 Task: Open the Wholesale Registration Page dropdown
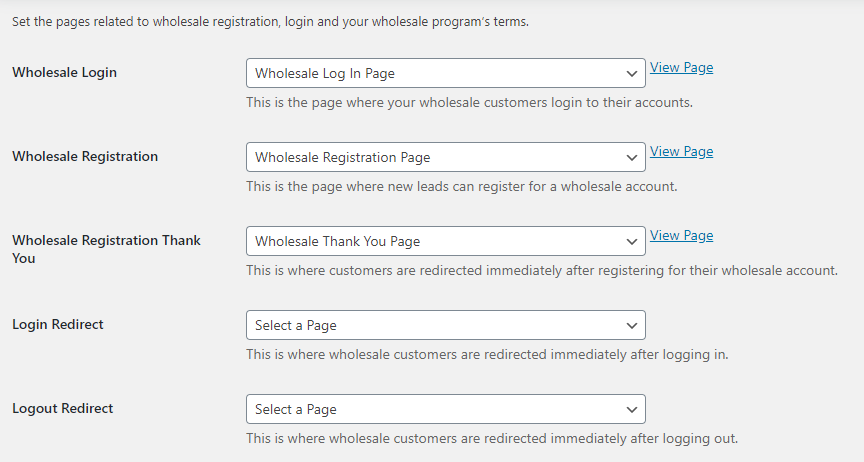click(x=445, y=157)
